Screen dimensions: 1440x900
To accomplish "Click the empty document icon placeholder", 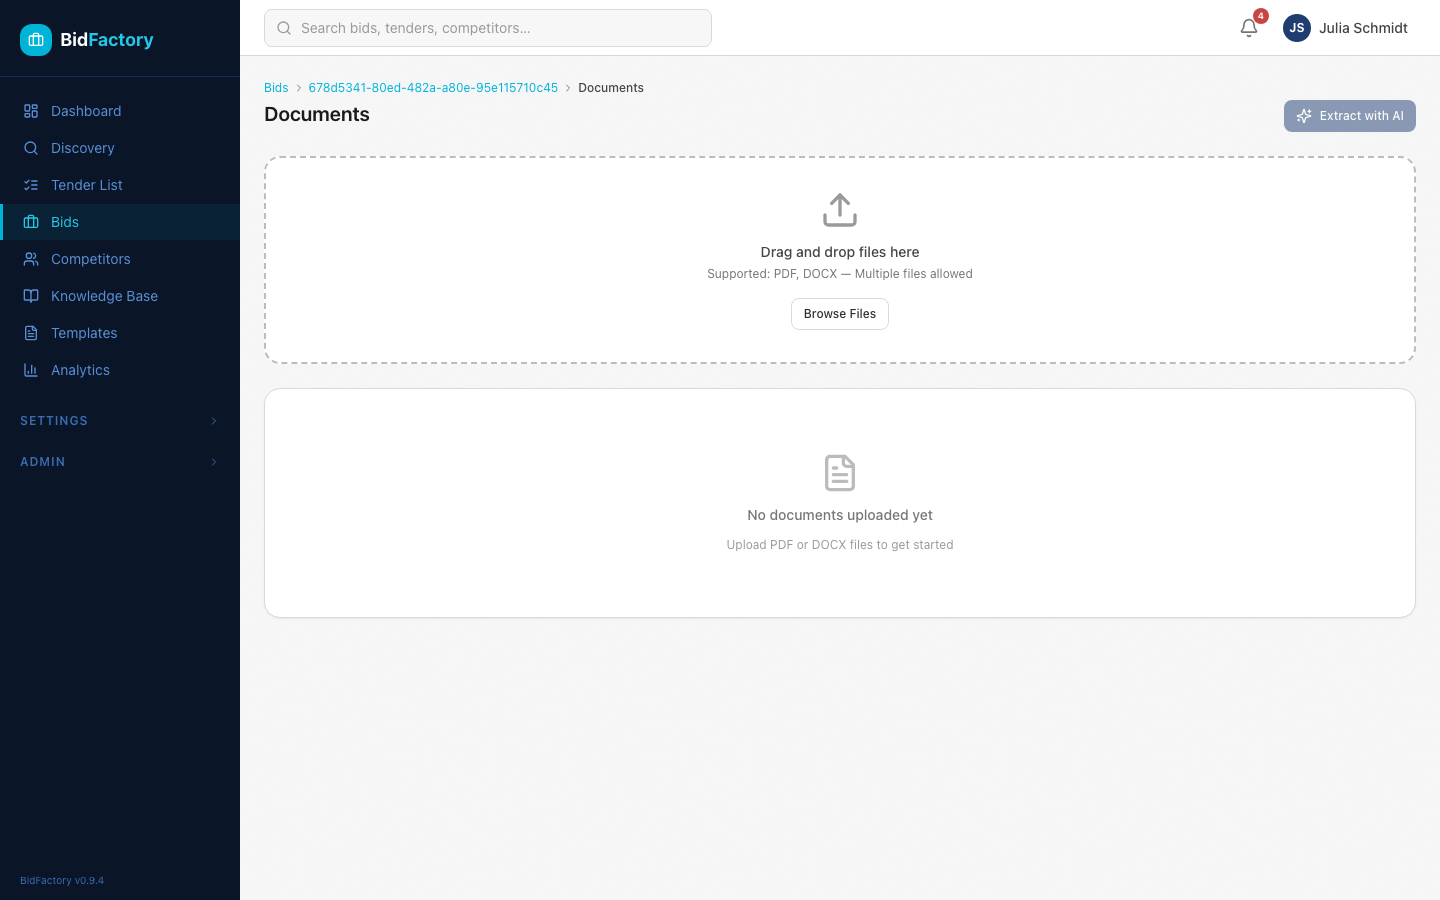I will click(840, 473).
